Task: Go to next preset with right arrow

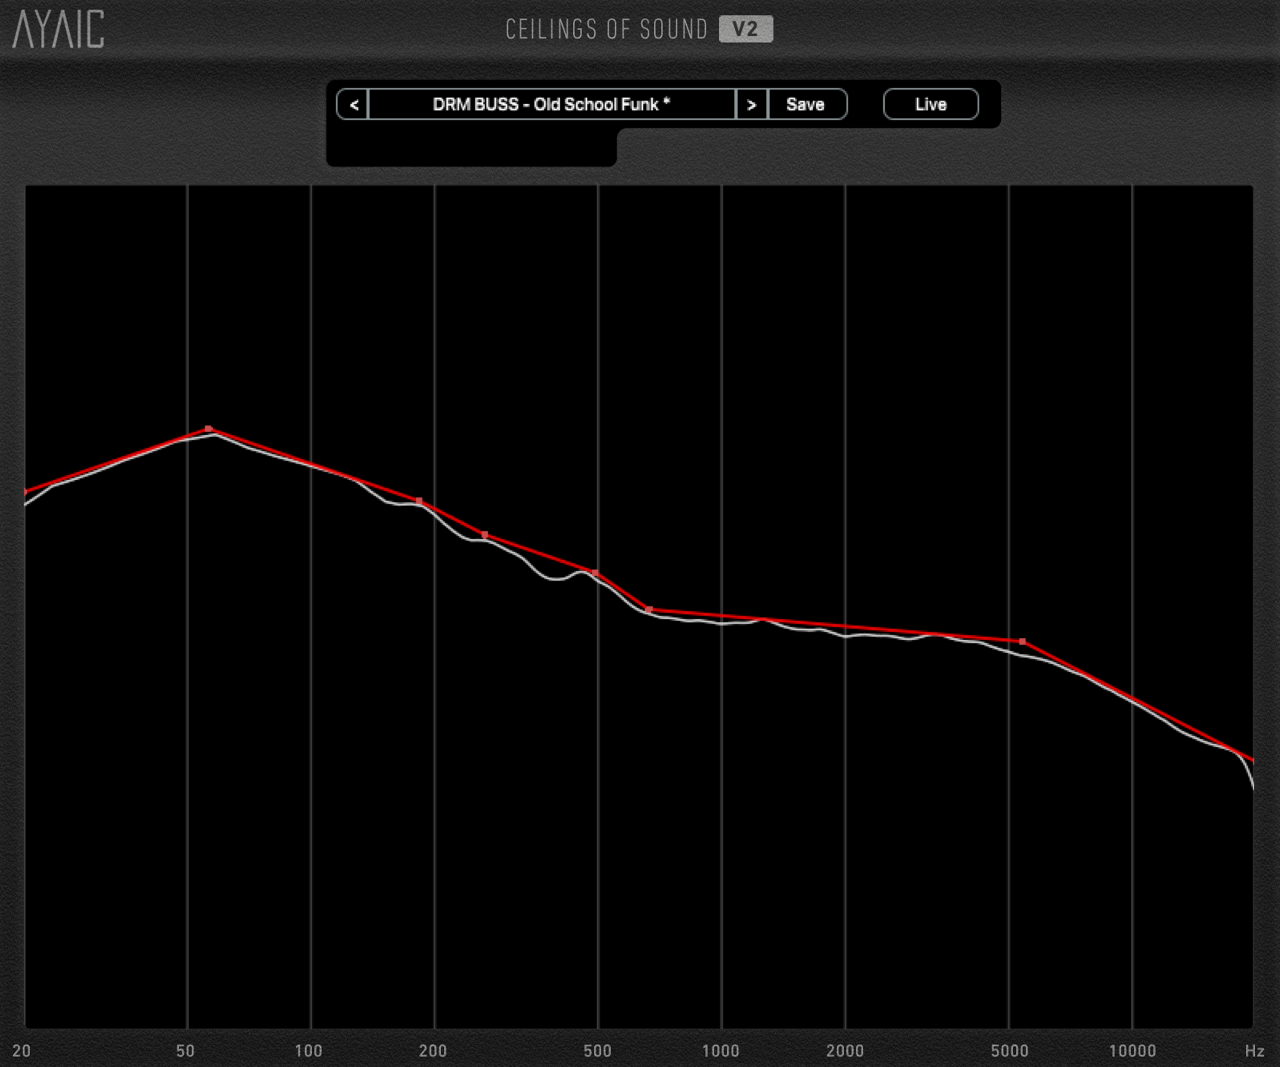Action: (752, 104)
